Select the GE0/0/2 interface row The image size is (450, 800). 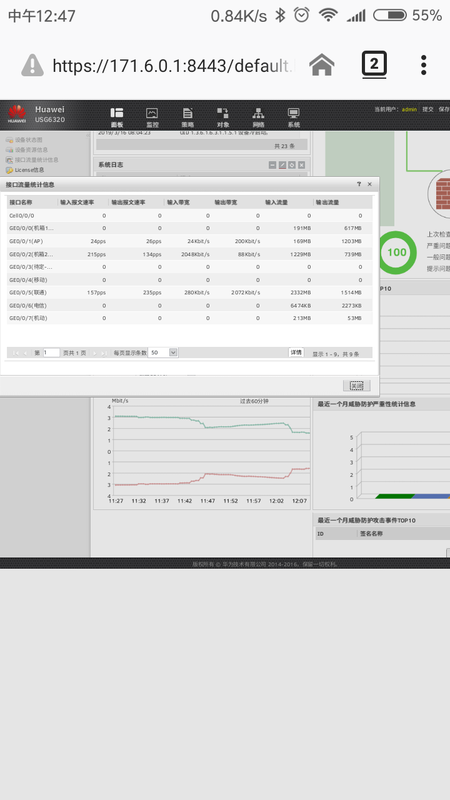189,254
